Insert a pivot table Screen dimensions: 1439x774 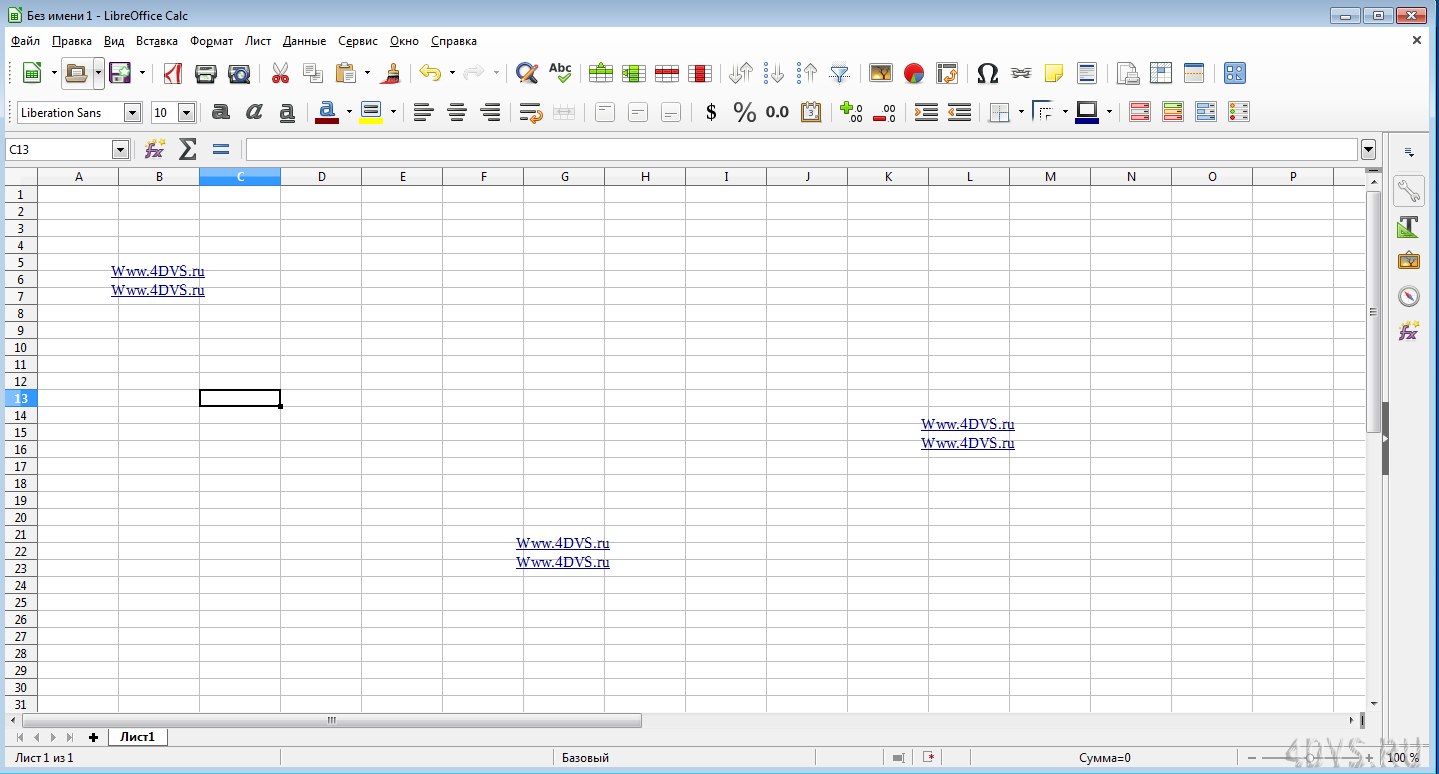click(x=946, y=73)
